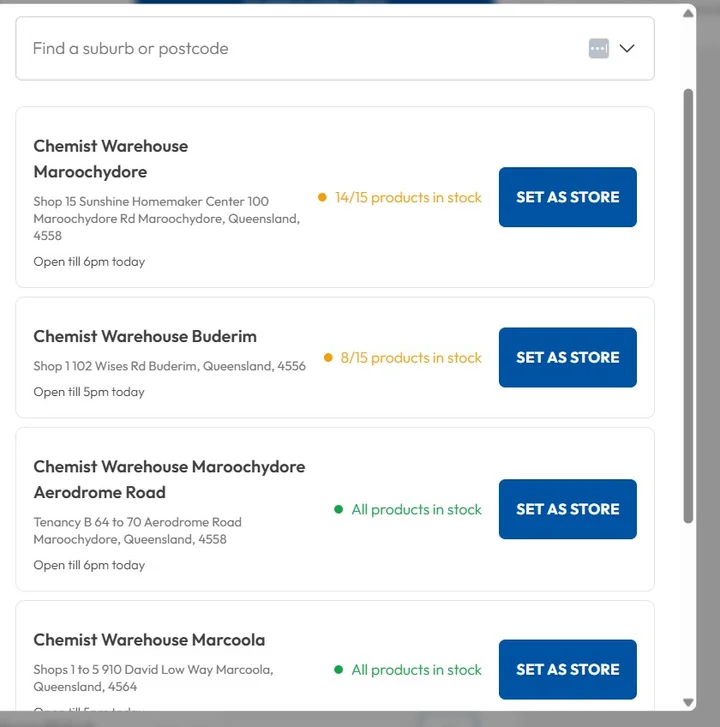Click the green stock dot for Aerodrome Road
The image size is (720, 727).
(339, 510)
